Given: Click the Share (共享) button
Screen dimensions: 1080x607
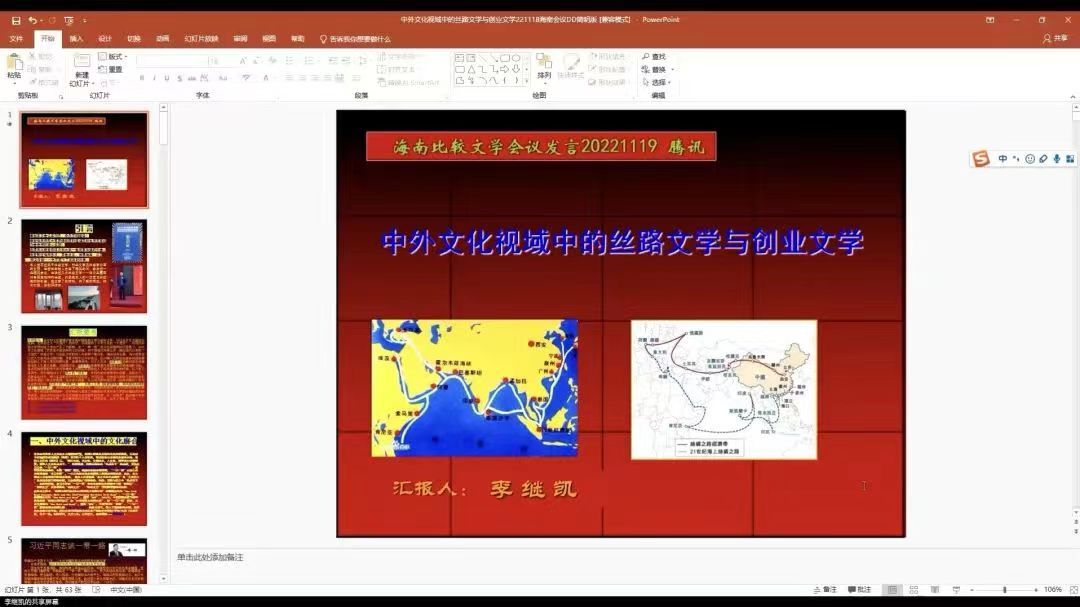Looking at the screenshot, I should (x=1055, y=39).
